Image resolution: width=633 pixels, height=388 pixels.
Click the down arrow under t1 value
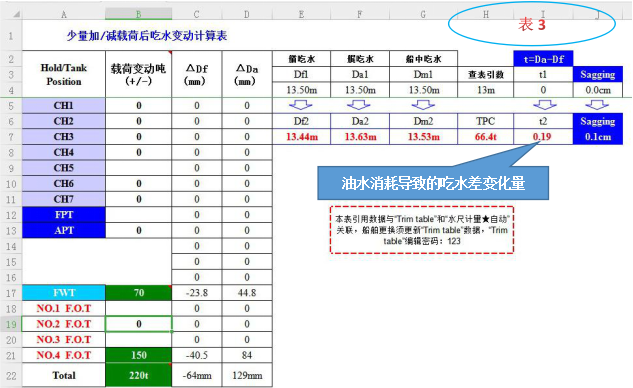coord(545,105)
